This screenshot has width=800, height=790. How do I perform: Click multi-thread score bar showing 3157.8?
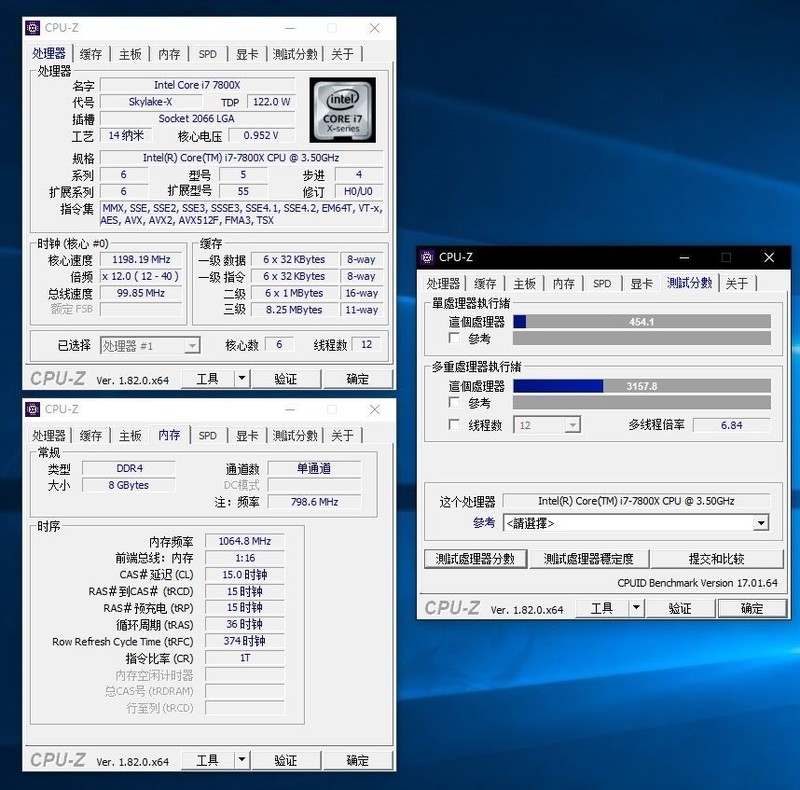coord(642,386)
